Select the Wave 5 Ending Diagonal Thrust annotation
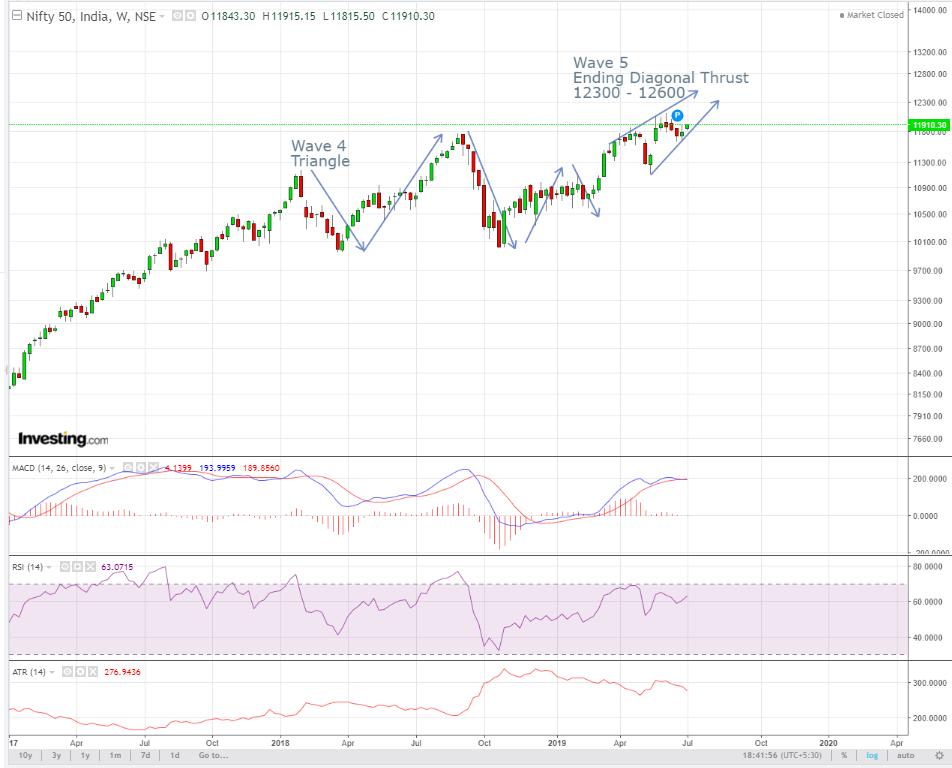The image size is (952, 768). click(661, 78)
